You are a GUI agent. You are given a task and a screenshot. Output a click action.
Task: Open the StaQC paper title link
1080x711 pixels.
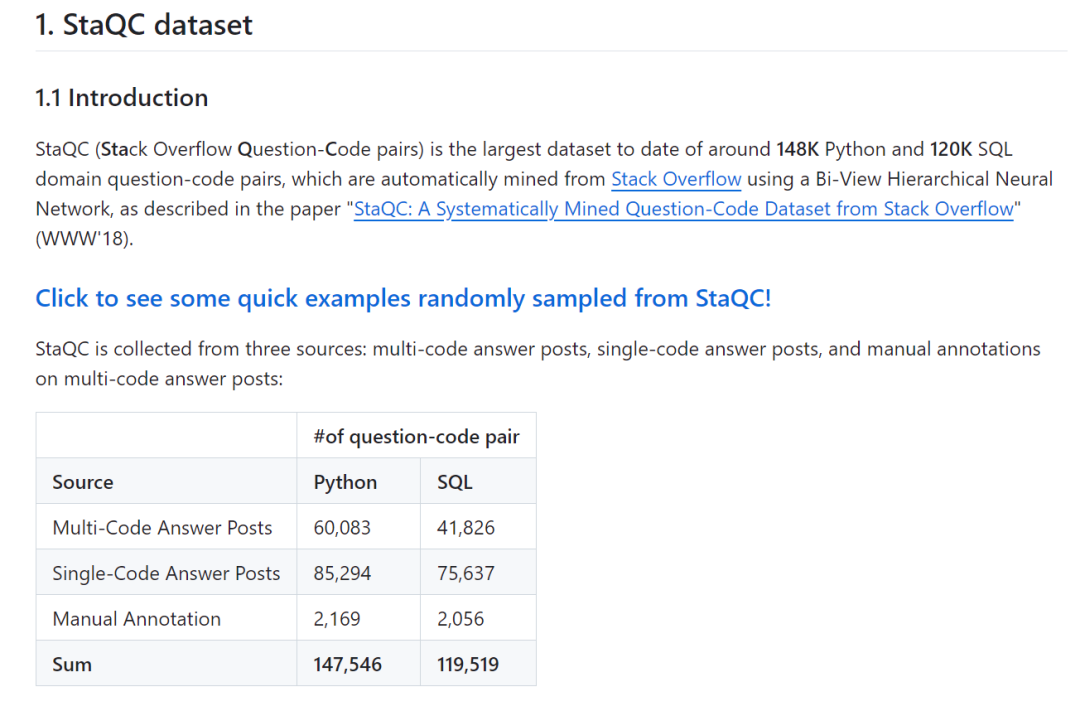point(683,209)
